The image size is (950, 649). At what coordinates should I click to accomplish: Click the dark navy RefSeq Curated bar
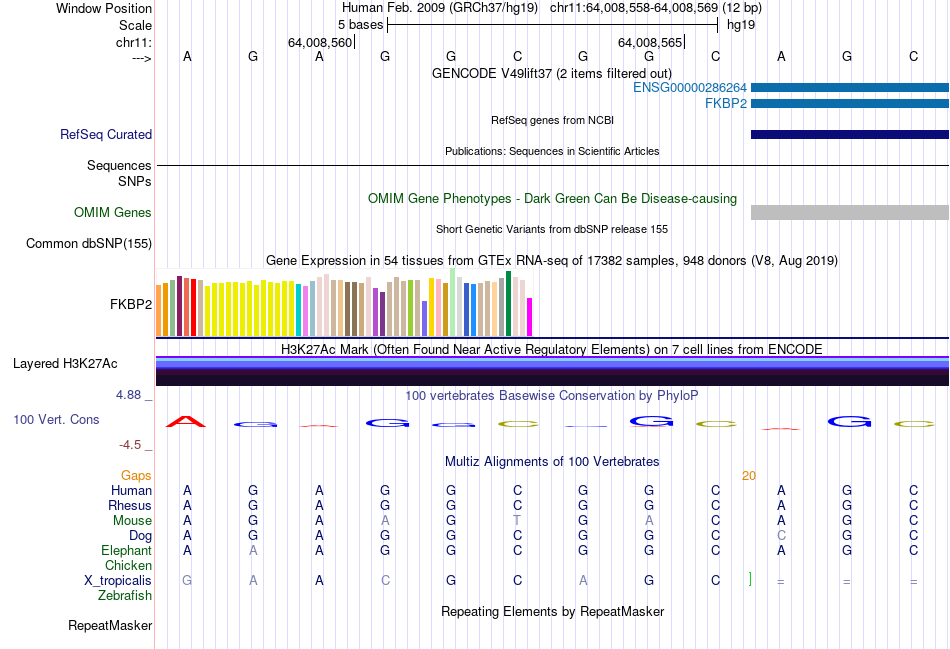(x=849, y=135)
